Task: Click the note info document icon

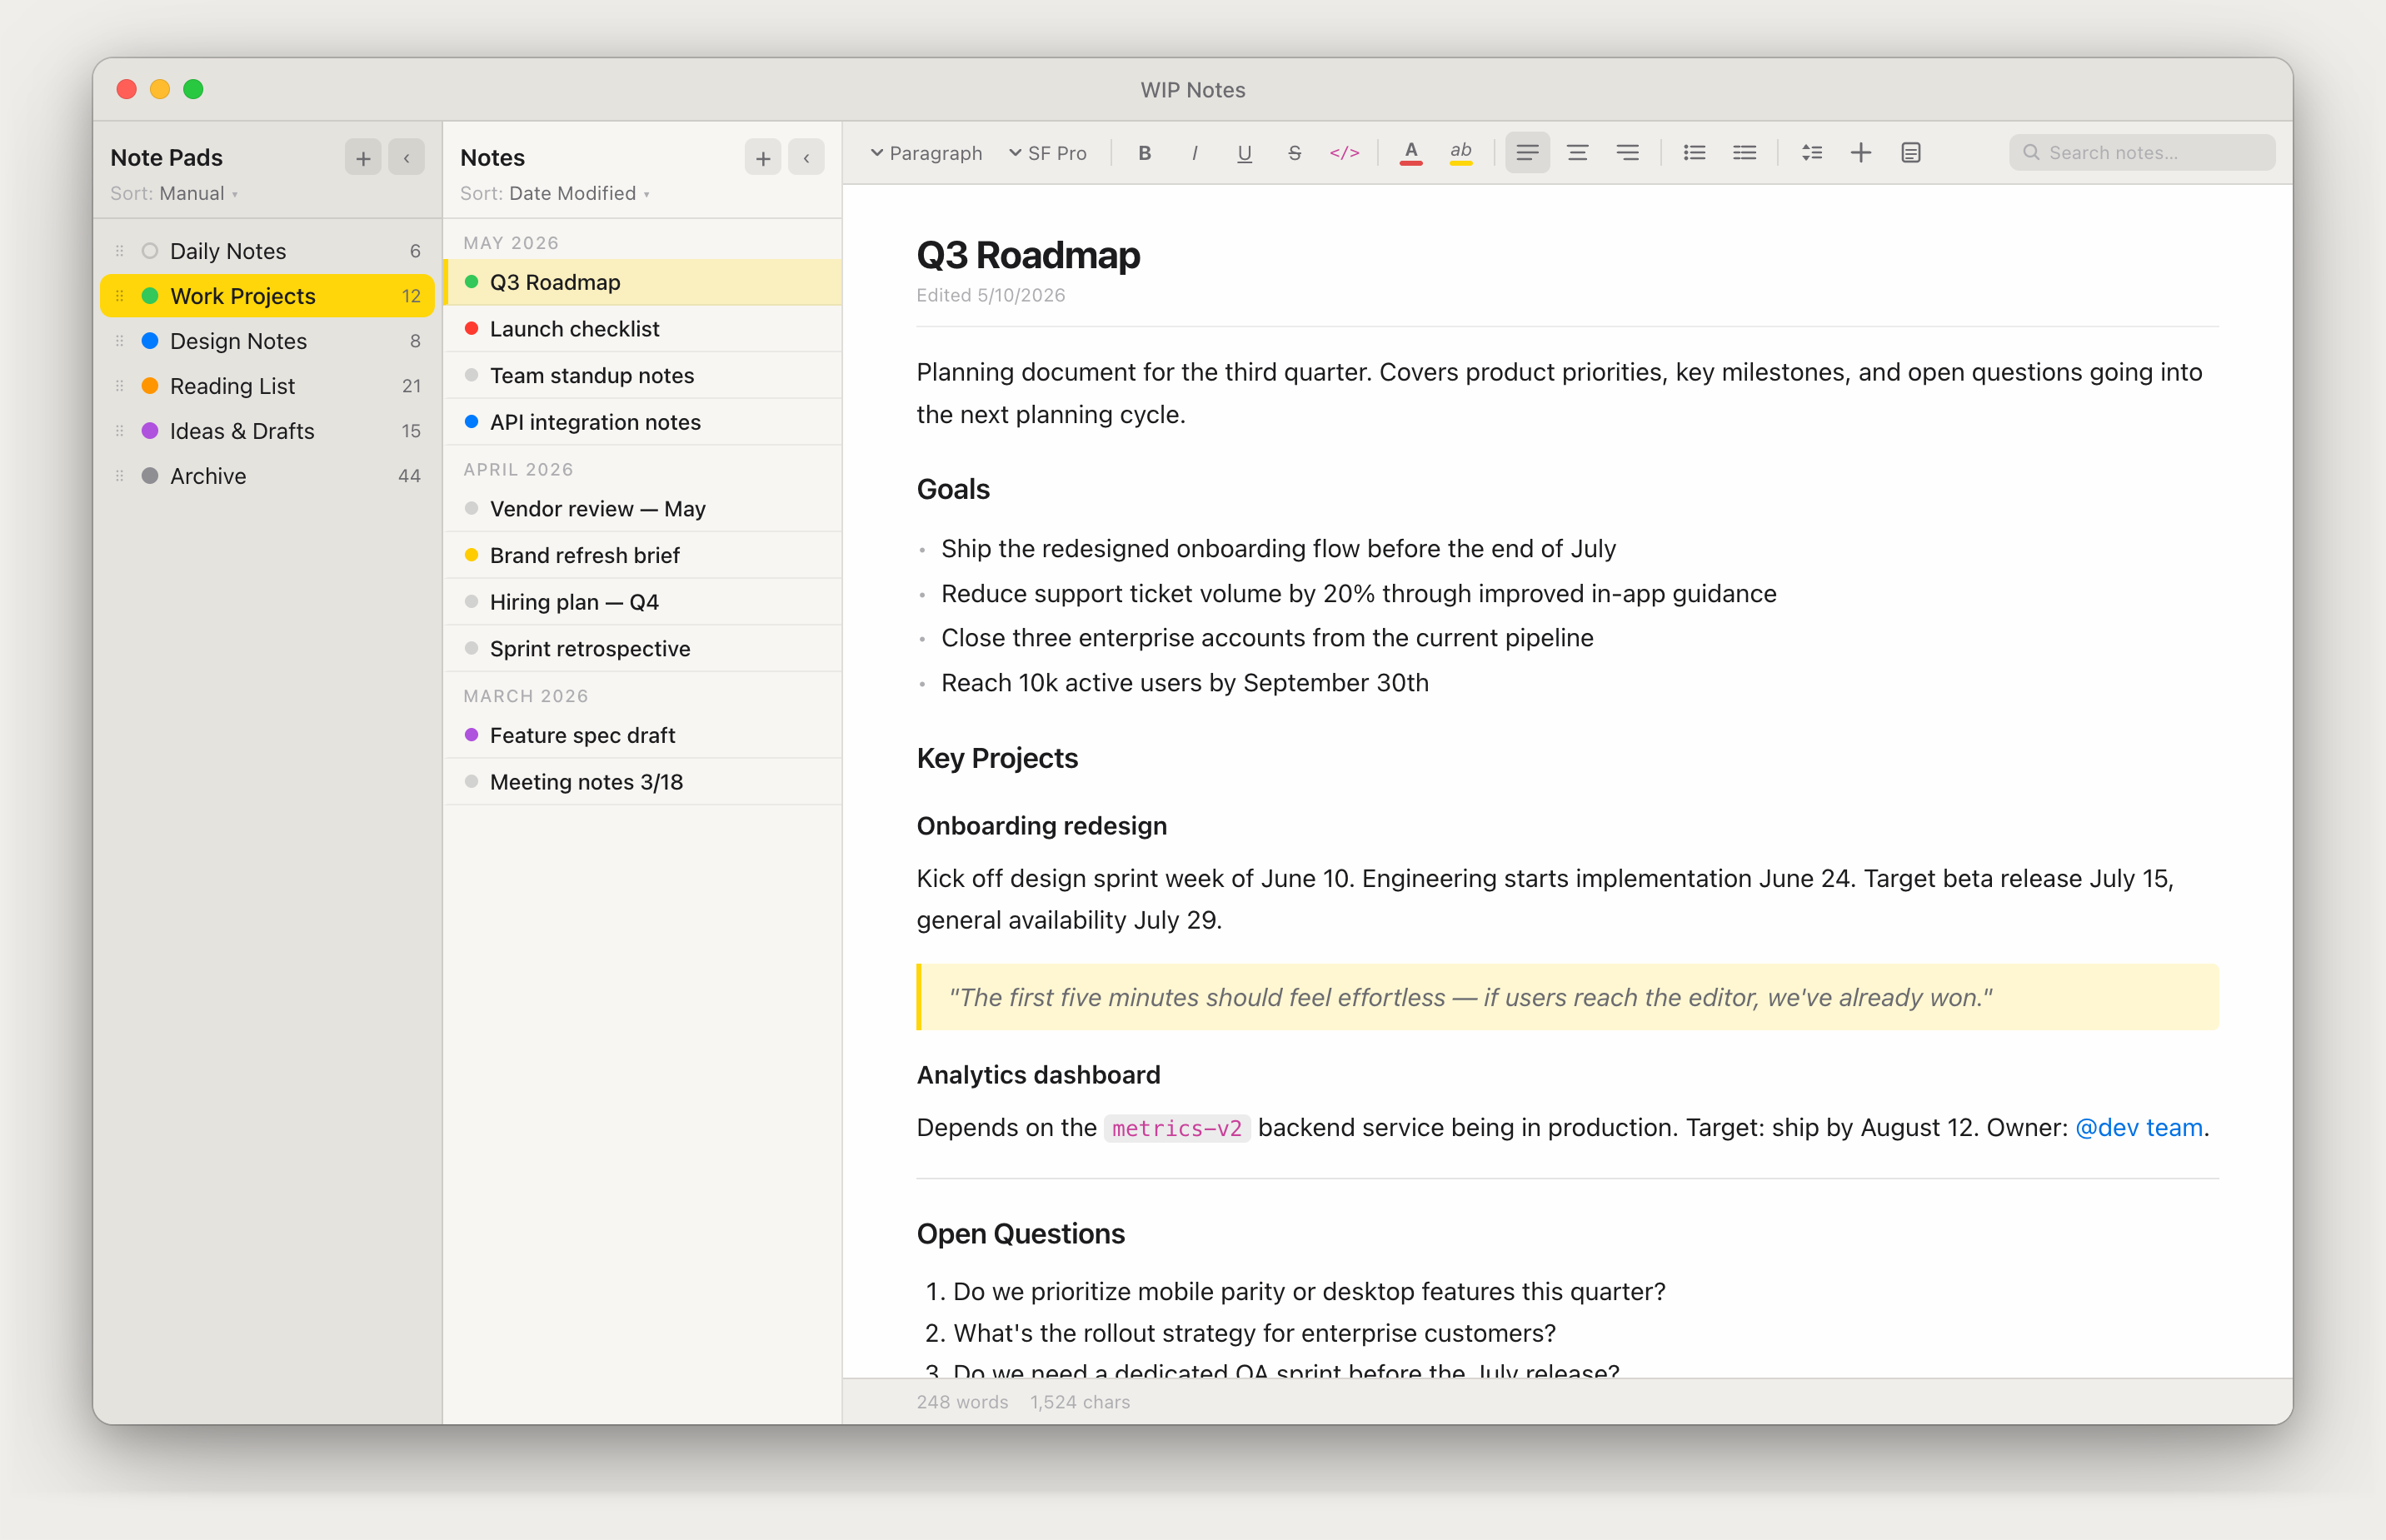Action: [x=1911, y=153]
